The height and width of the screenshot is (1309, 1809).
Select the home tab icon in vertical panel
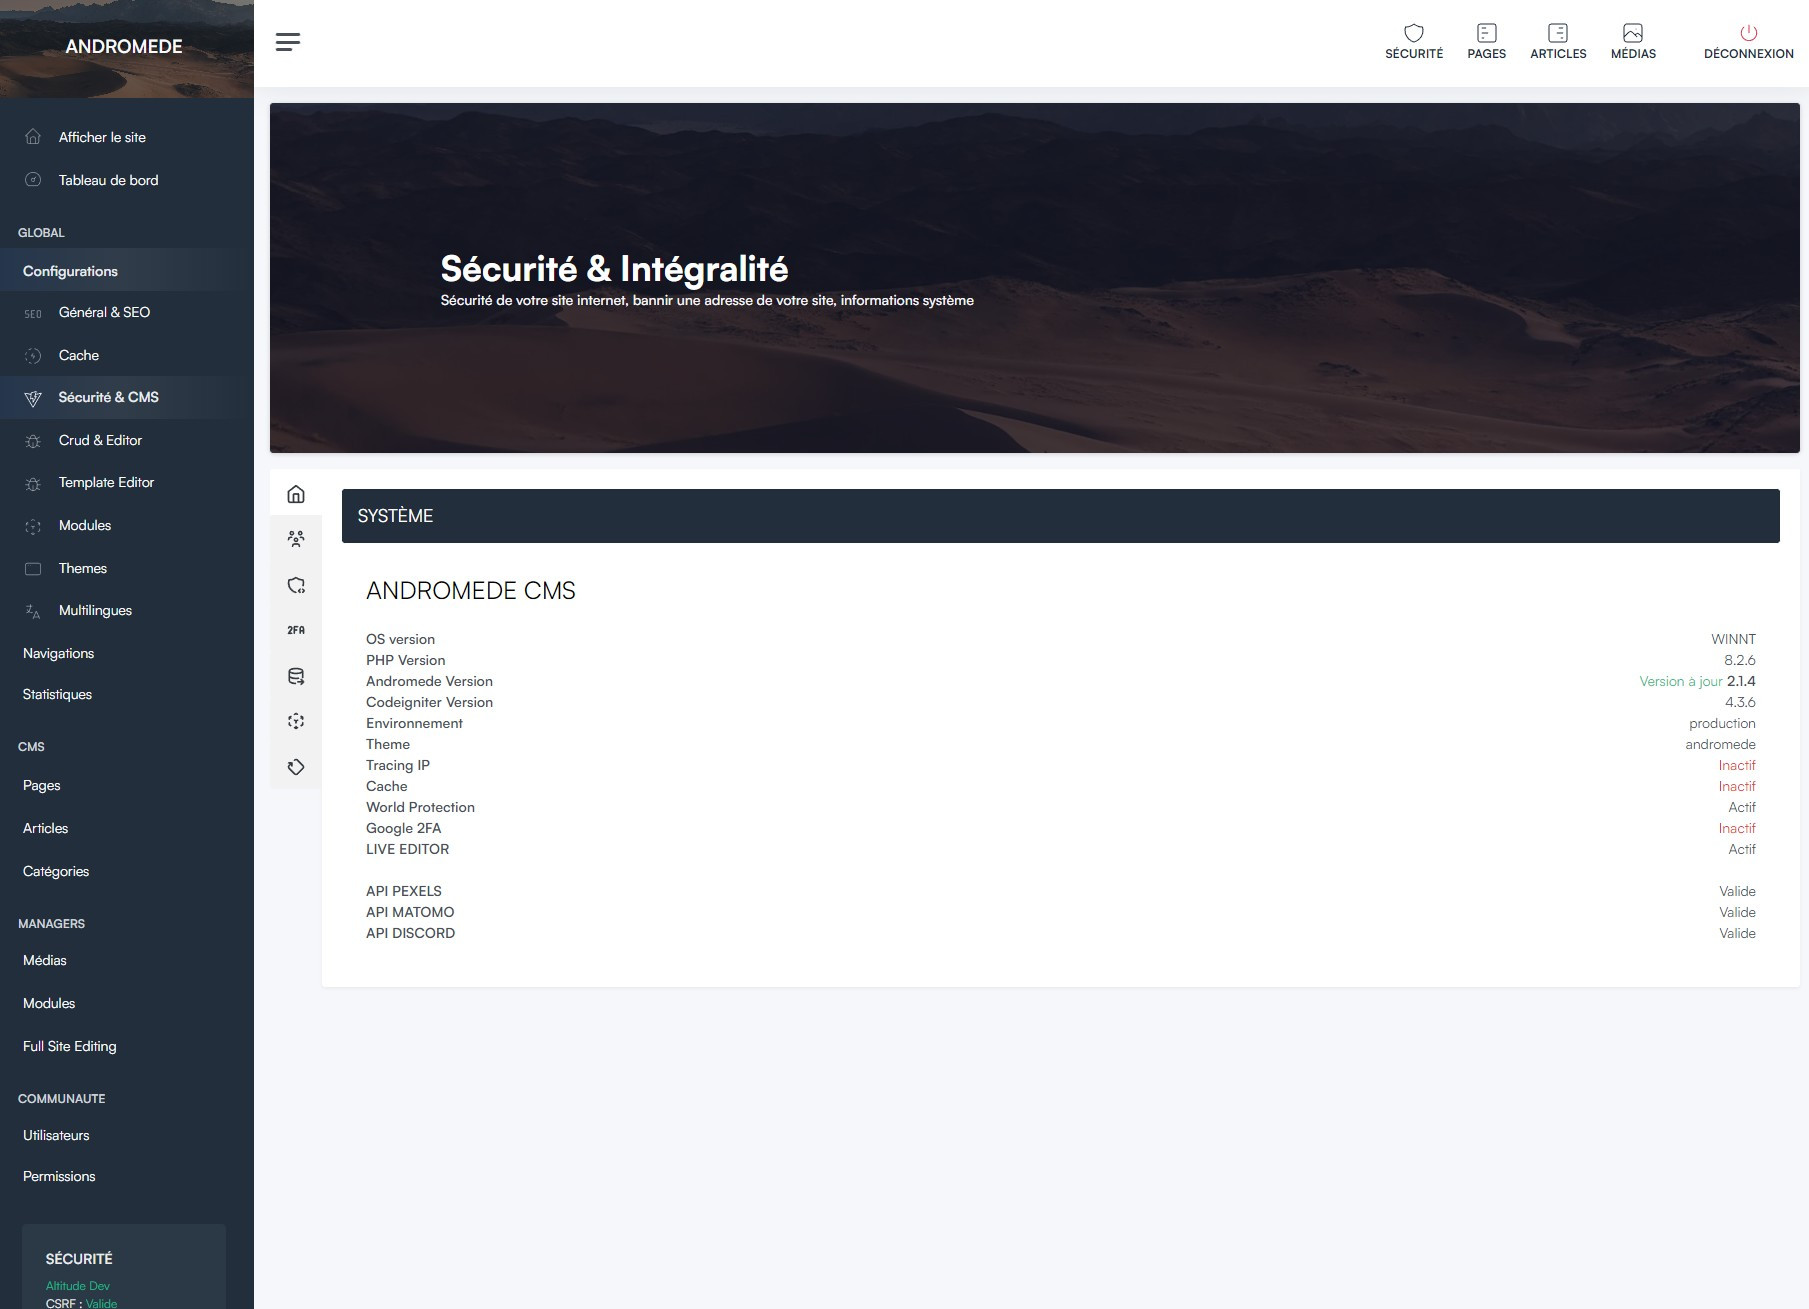point(296,494)
